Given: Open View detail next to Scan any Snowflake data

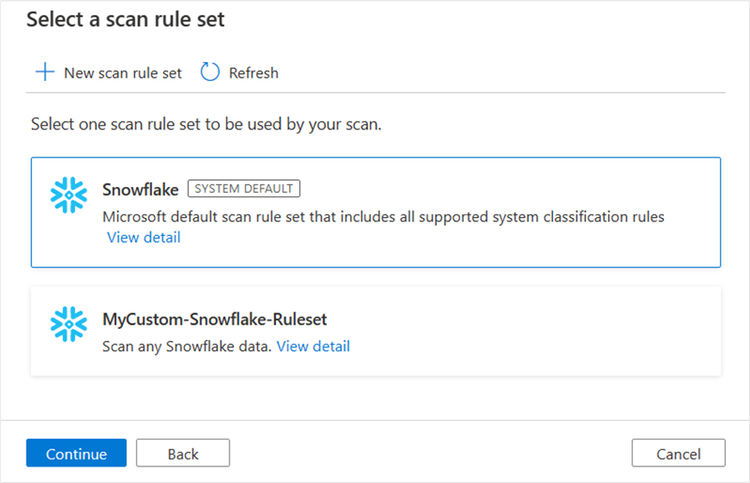Looking at the screenshot, I should [x=313, y=346].
